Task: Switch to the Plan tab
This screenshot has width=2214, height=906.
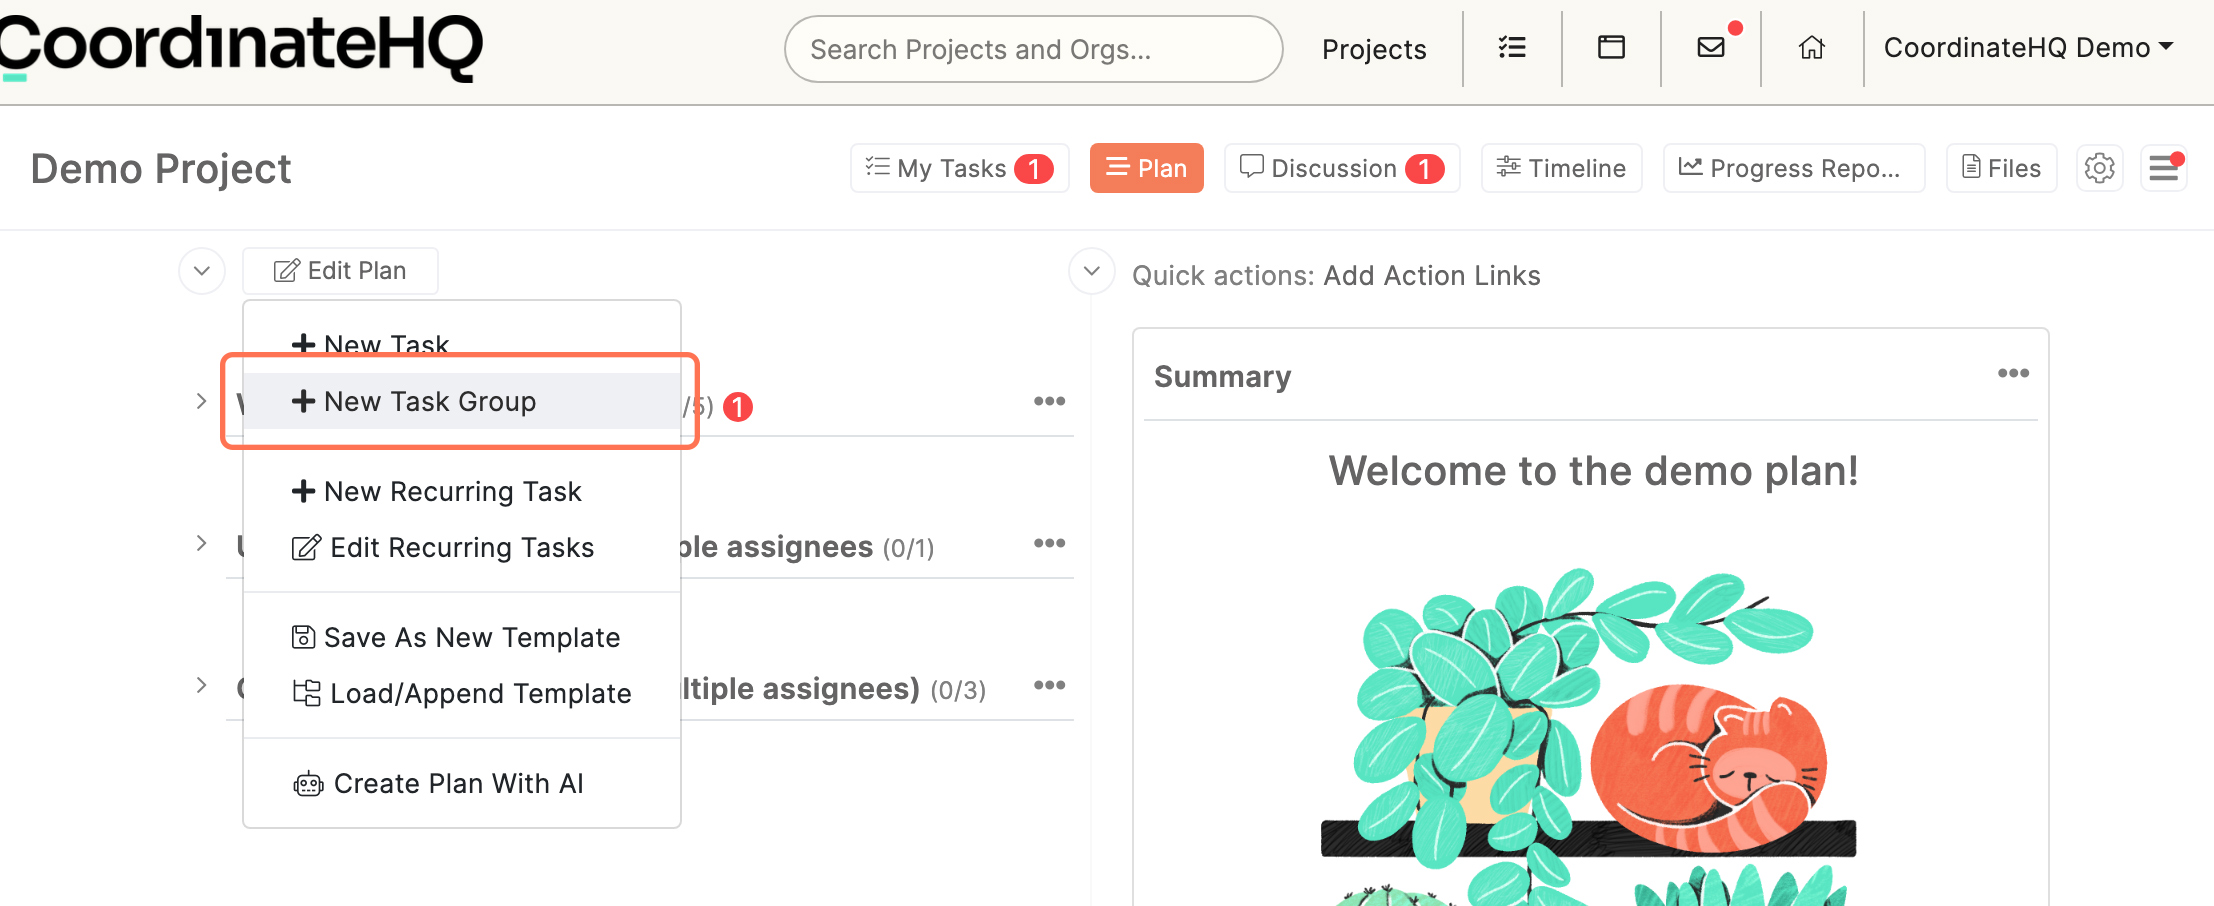Action: click(x=1146, y=168)
